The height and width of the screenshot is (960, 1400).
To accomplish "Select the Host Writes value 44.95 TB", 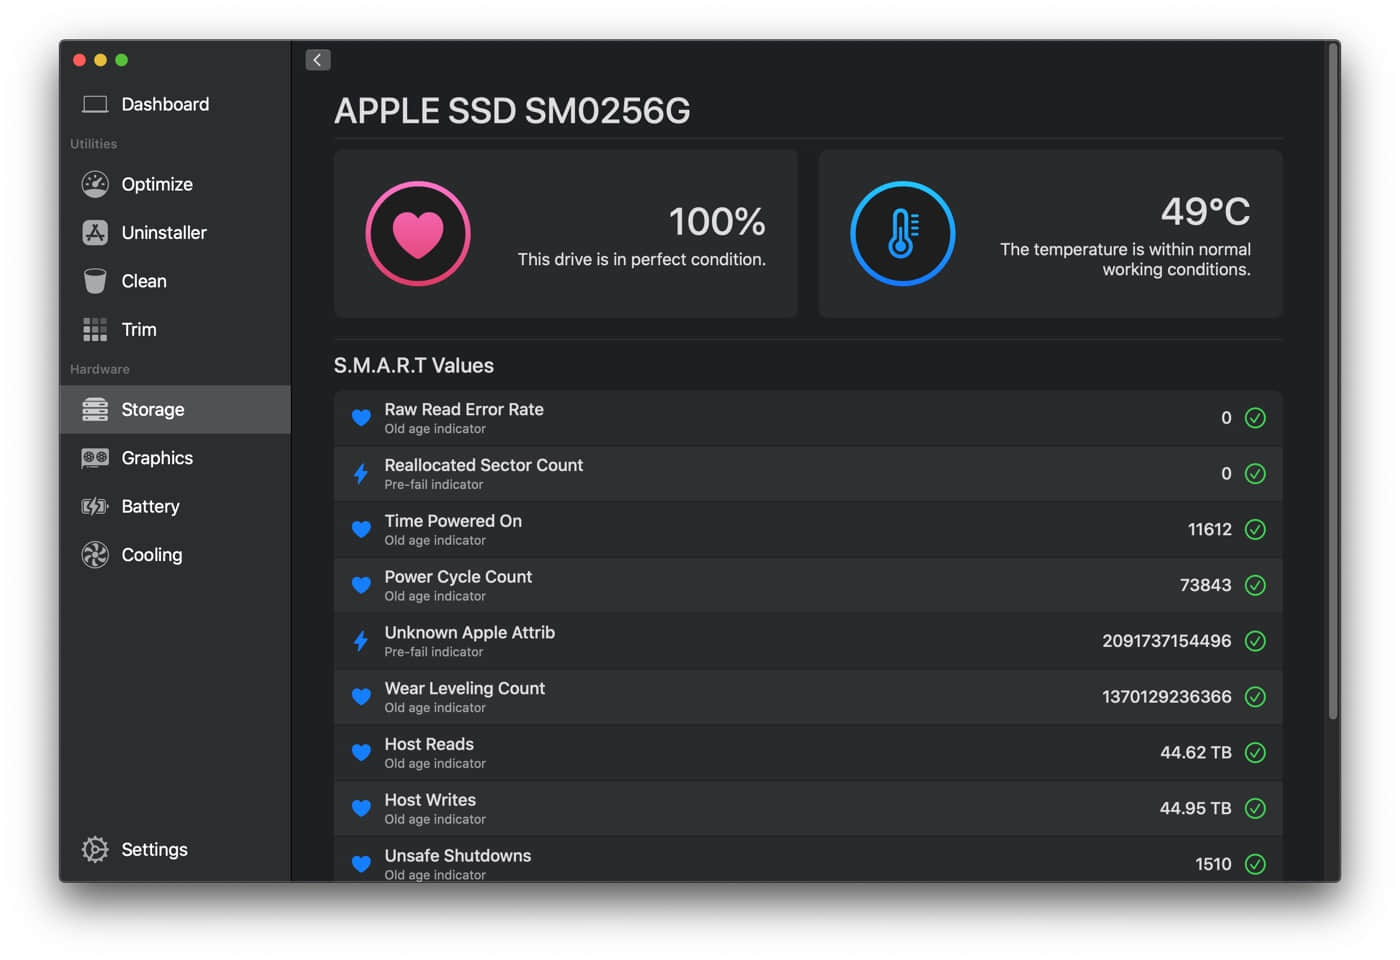I will click(x=1196, y=809).
